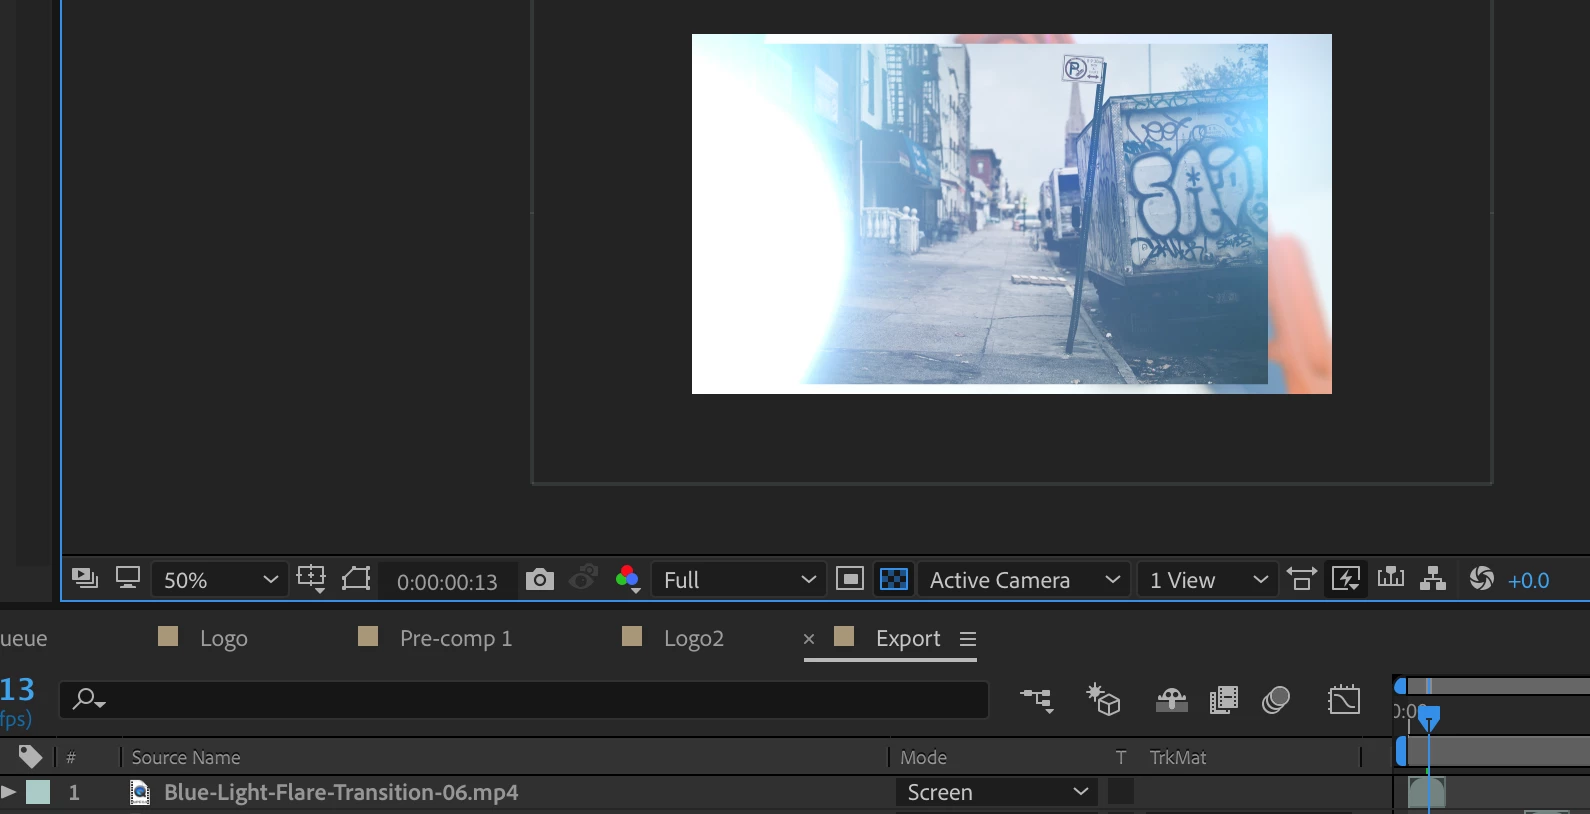
Task: Click the exposure value +0.0
Action: [1529, 581]
